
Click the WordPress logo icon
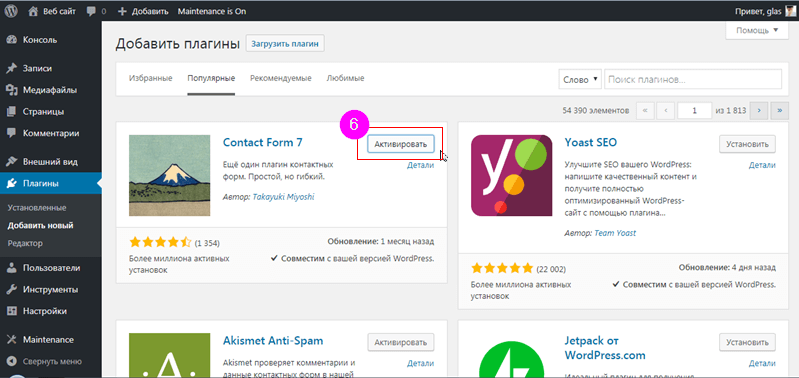pyautogui.click(x=12, y=11)
